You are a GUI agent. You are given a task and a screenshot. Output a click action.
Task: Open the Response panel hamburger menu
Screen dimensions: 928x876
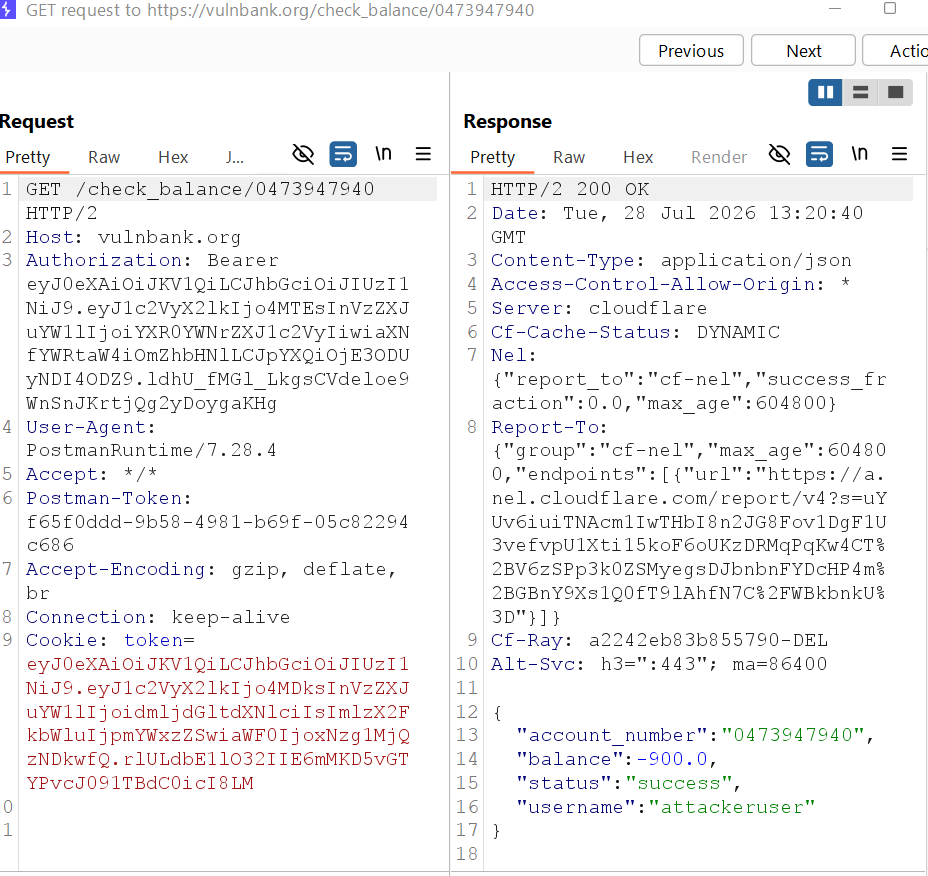pos(900,154)
